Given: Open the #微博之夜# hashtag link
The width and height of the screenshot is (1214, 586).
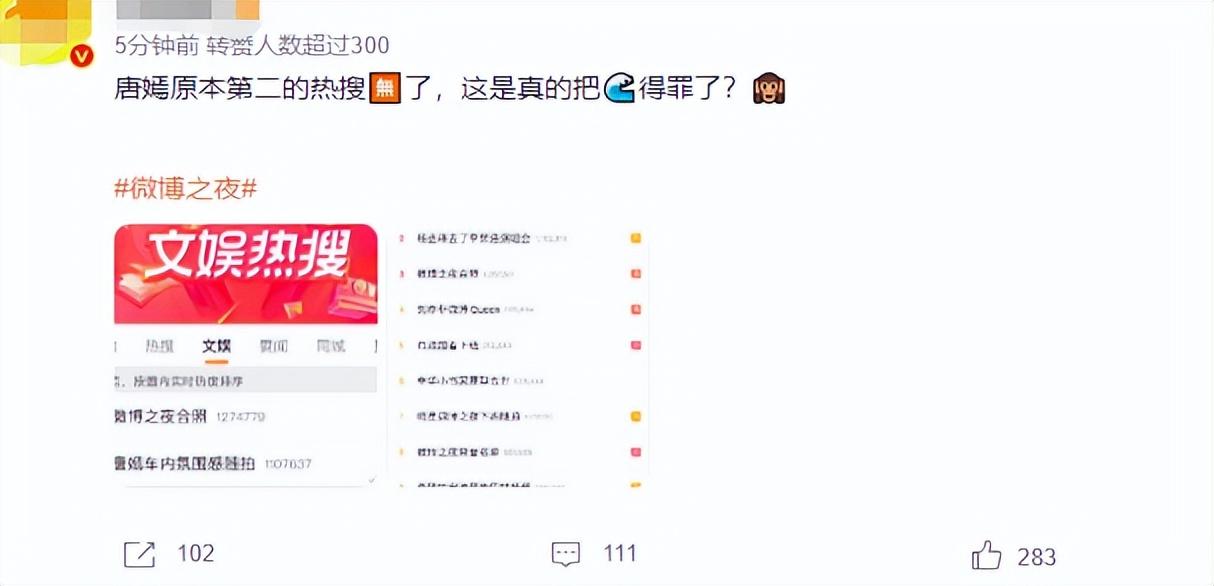Looking at the screenshot, I should [x=186, y=188].
